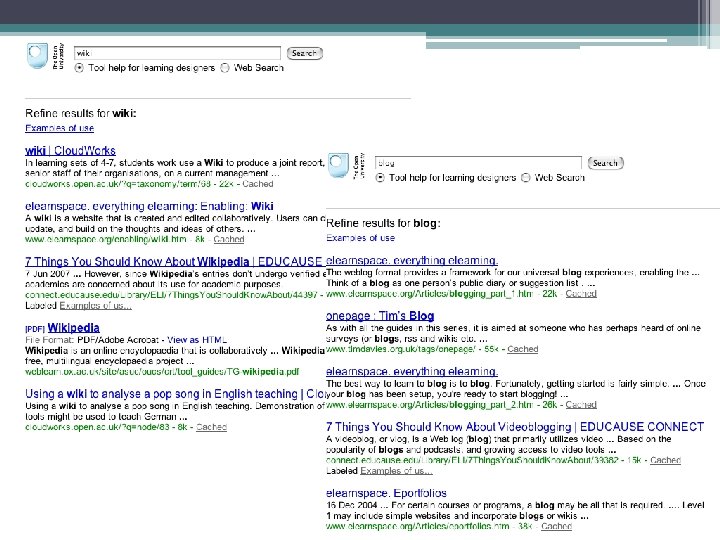Open Cached link for blogging_part_2.htm result

click(x=581, y=405)
